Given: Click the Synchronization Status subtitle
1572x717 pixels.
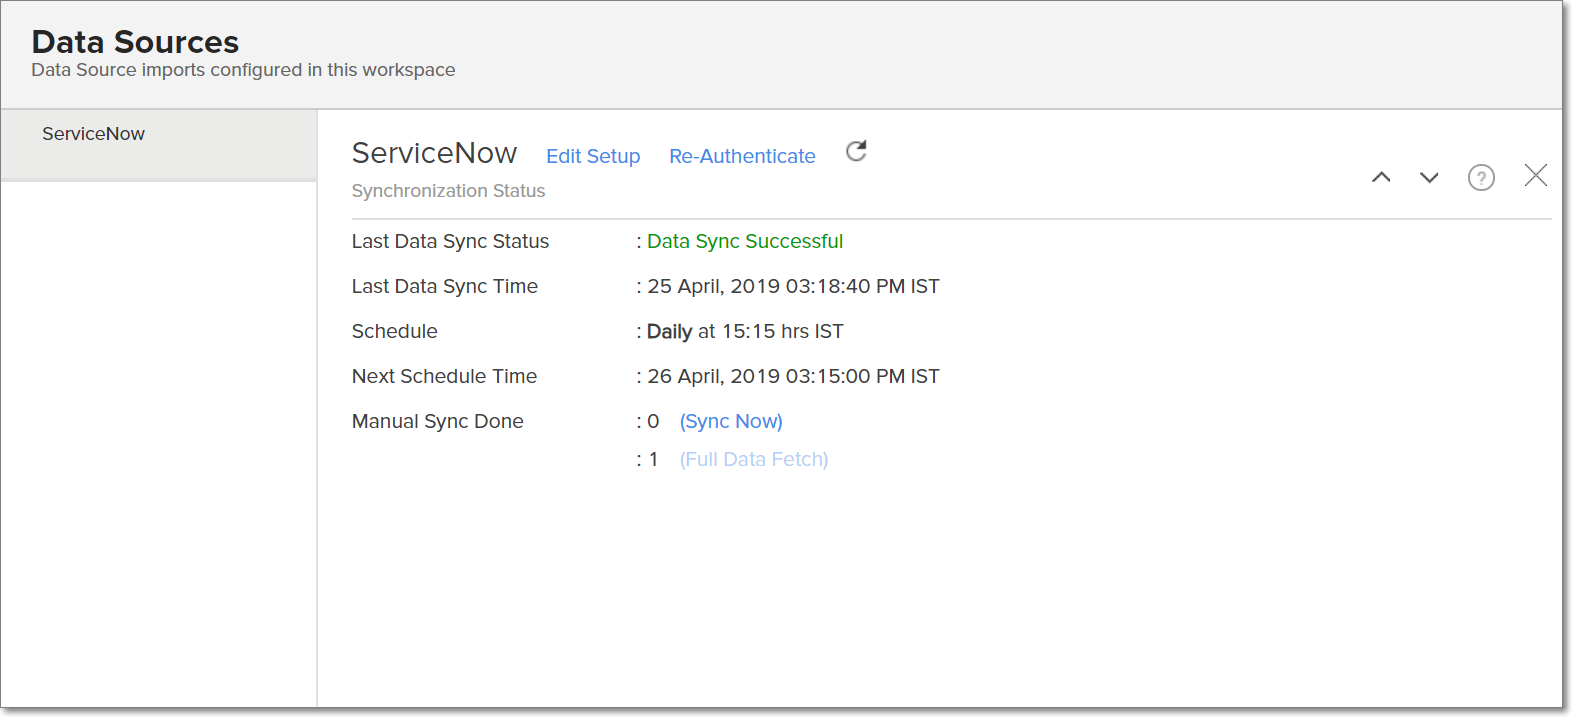Looking at the screenshot, I should pos(448,191).
